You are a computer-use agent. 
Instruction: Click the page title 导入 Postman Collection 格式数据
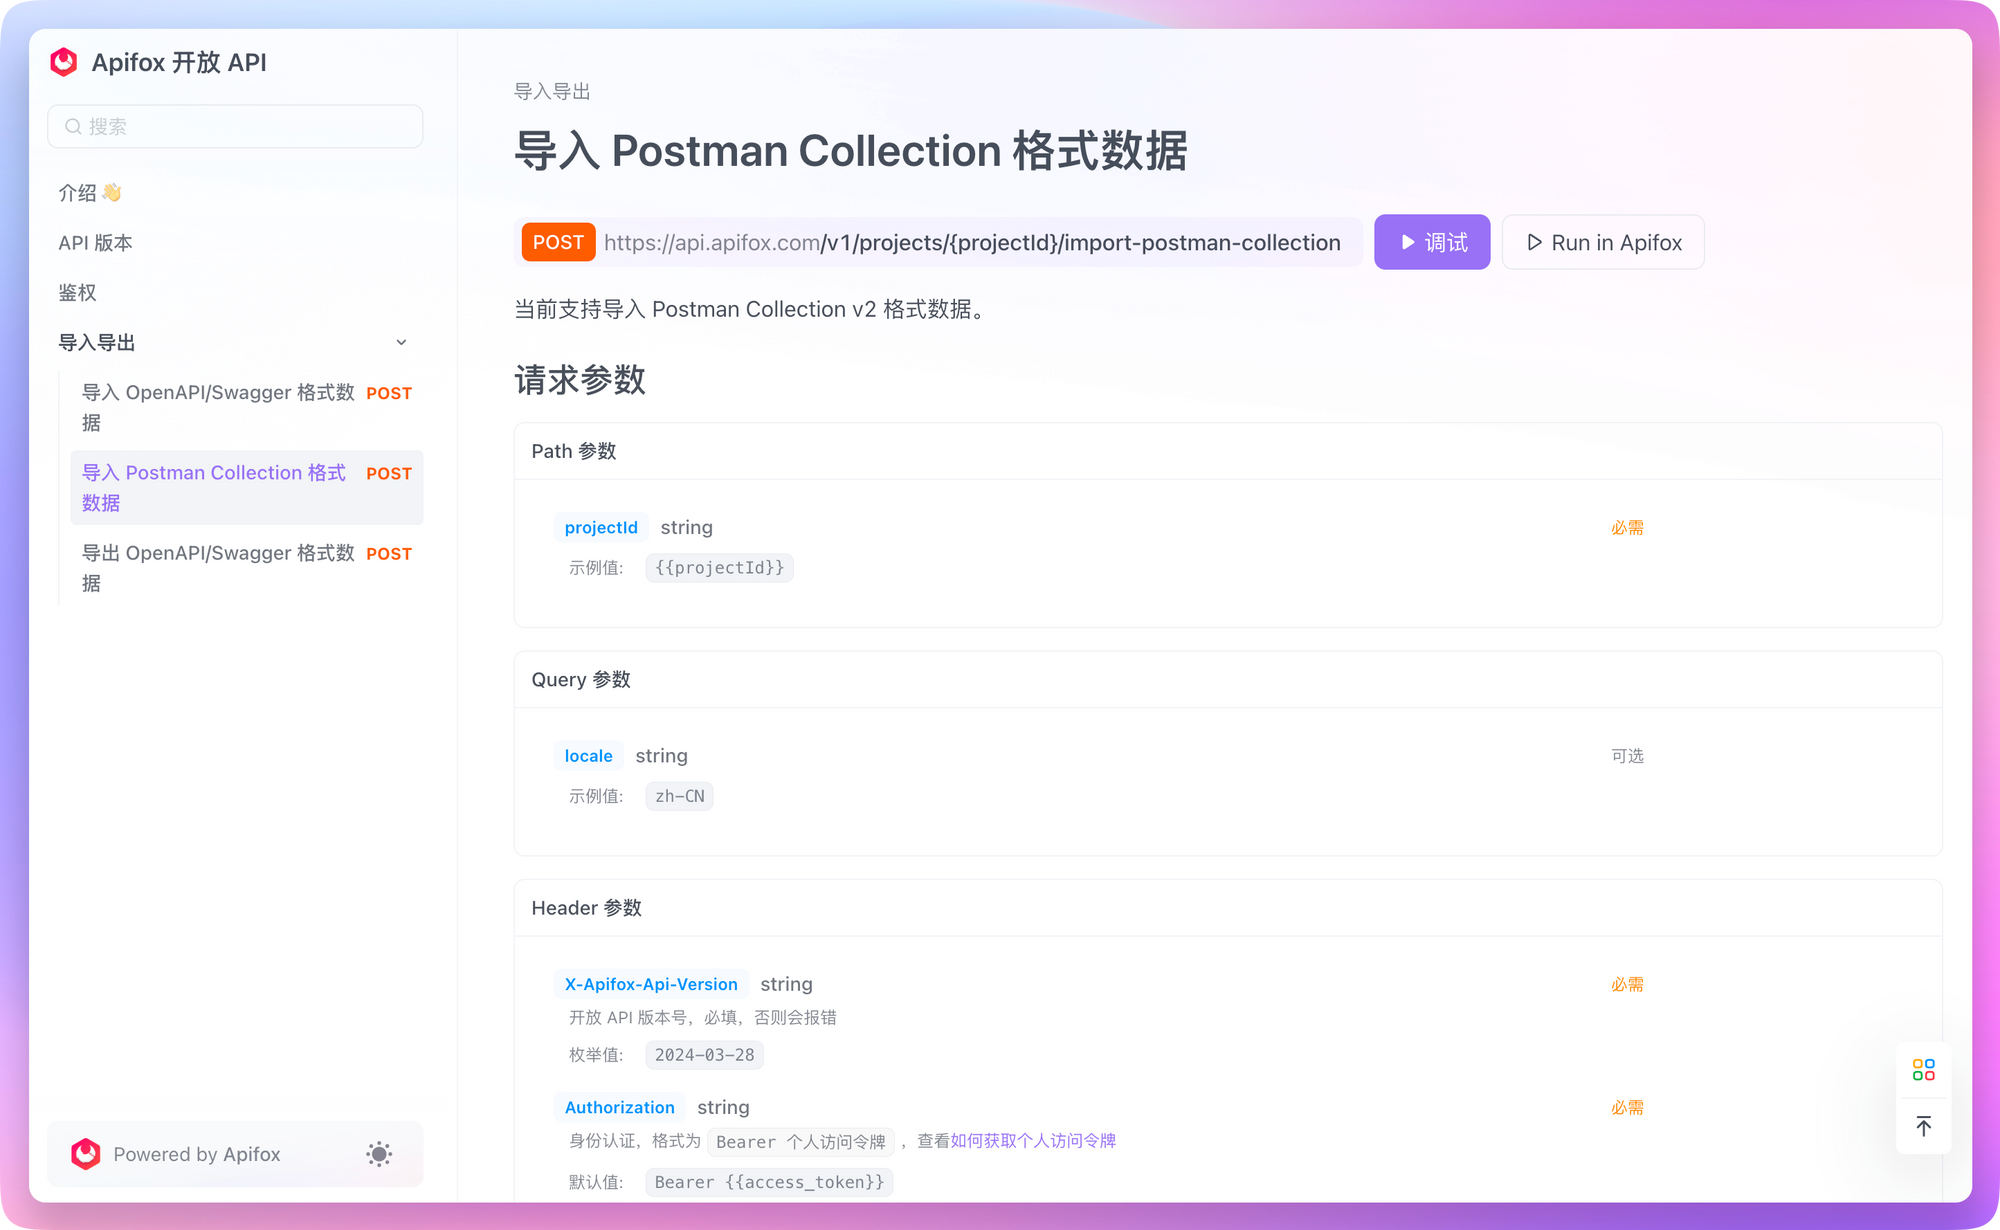tap(851, 151)
